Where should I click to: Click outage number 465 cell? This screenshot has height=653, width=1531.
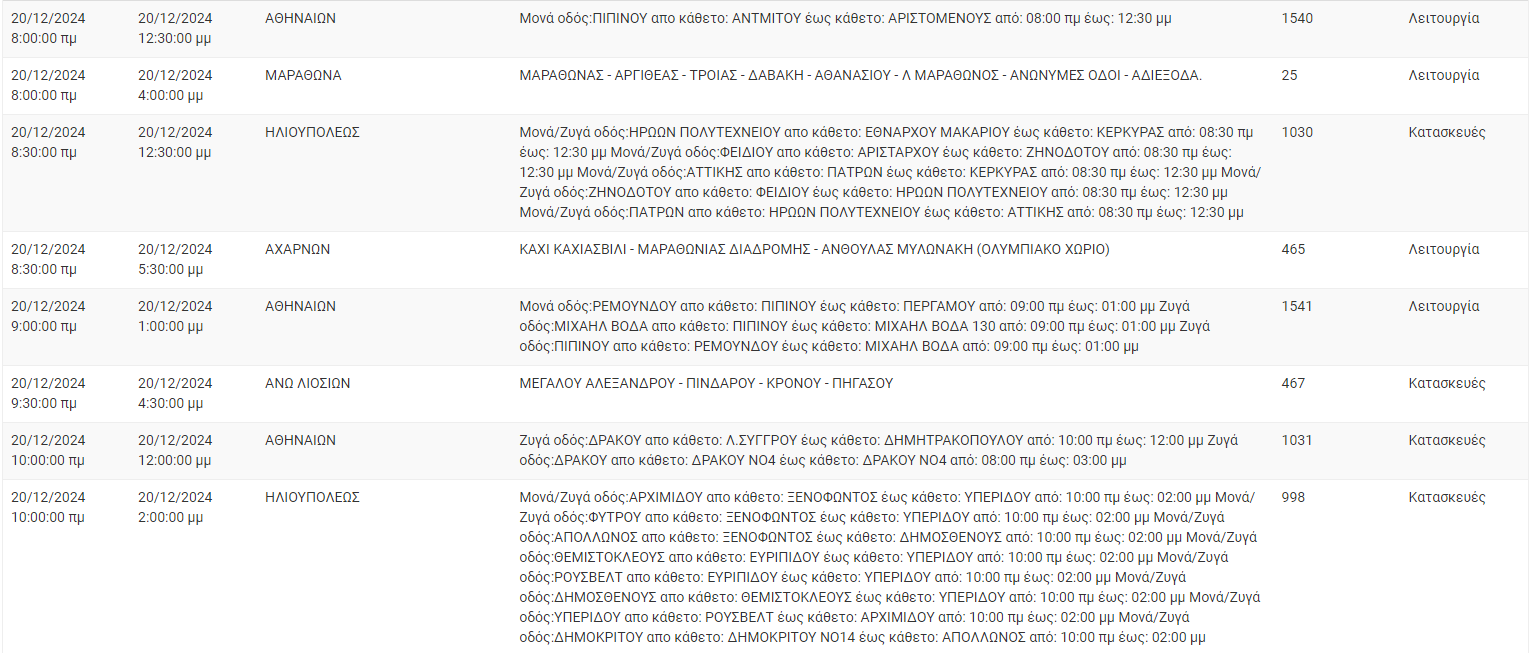point(1293,250)
